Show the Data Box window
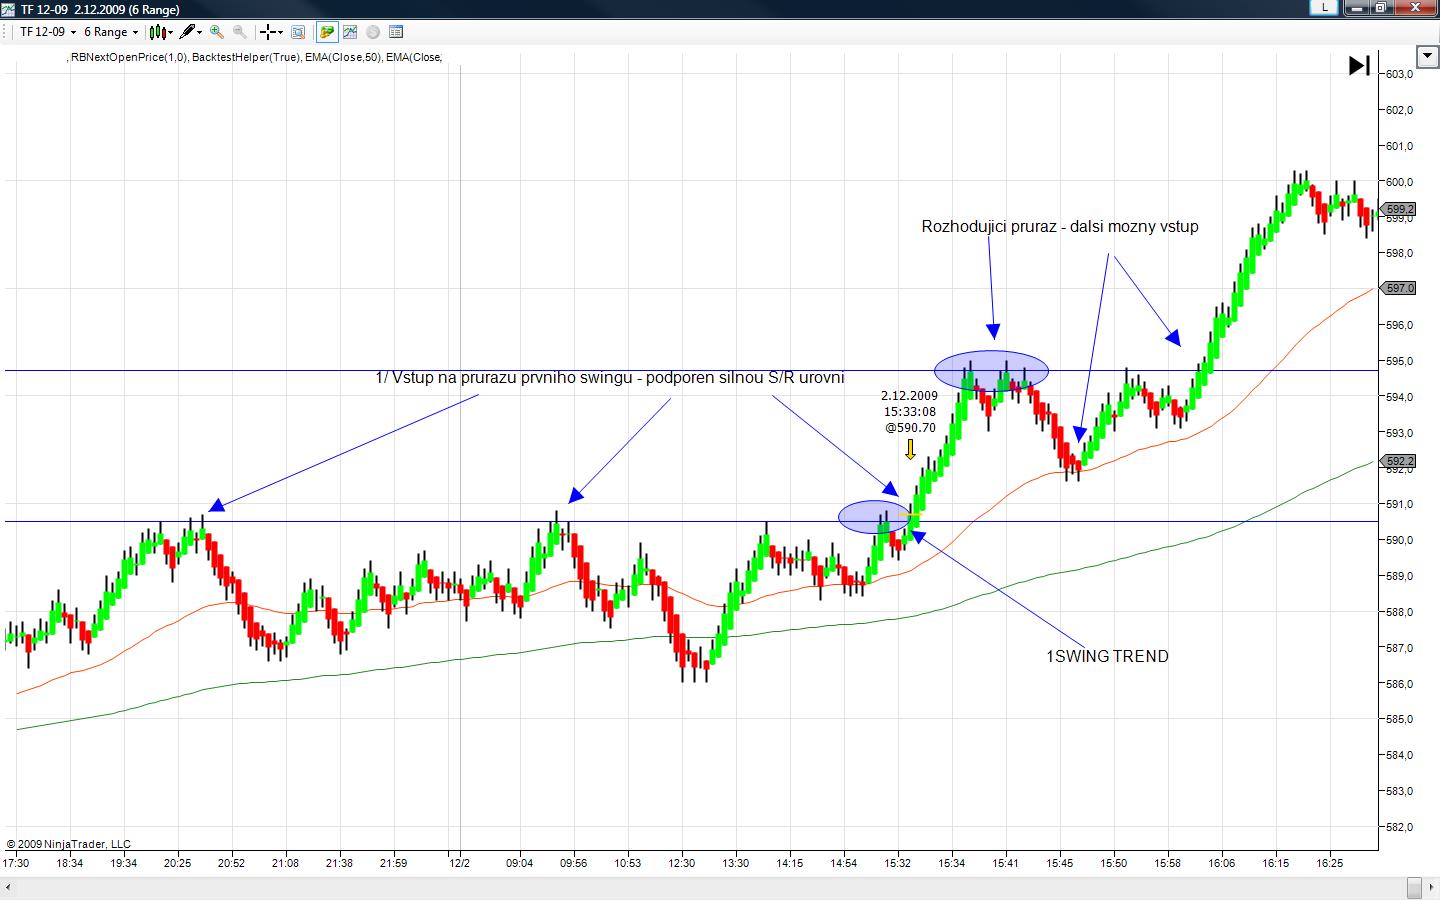Image resolution: width=1440 pixels, height=900 pixels. [298, 32]
